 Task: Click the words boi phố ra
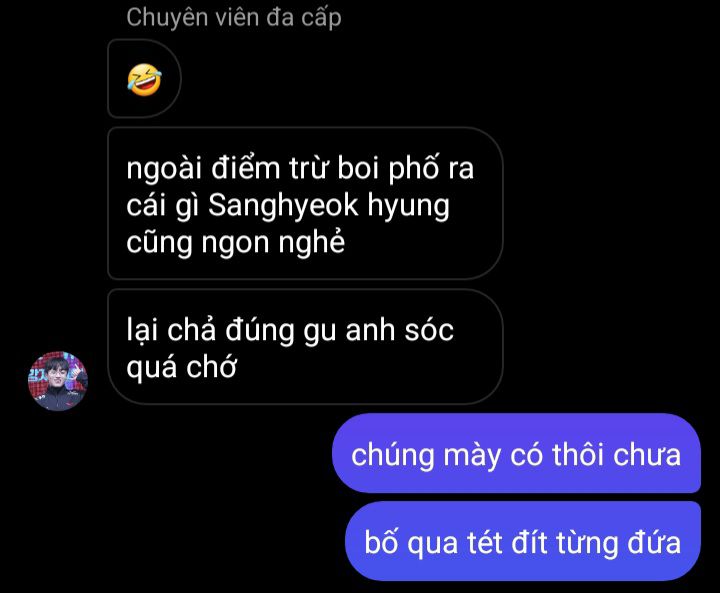pyautogui.click(x=405, y=168)
